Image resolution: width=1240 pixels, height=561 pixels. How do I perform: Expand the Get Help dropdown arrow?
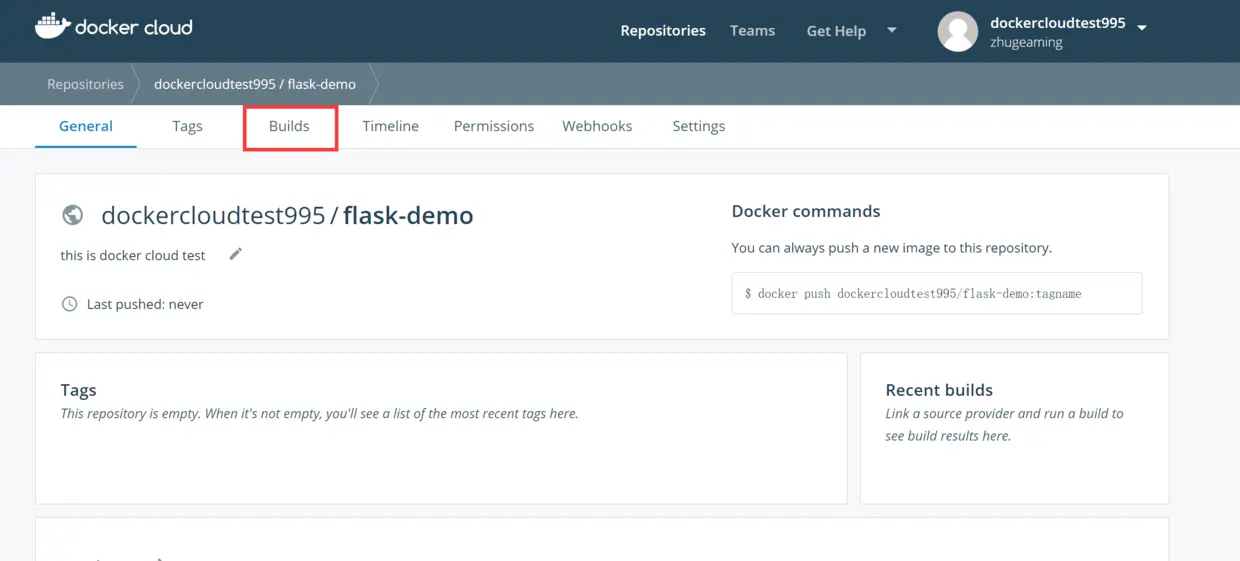pos(892,30)
